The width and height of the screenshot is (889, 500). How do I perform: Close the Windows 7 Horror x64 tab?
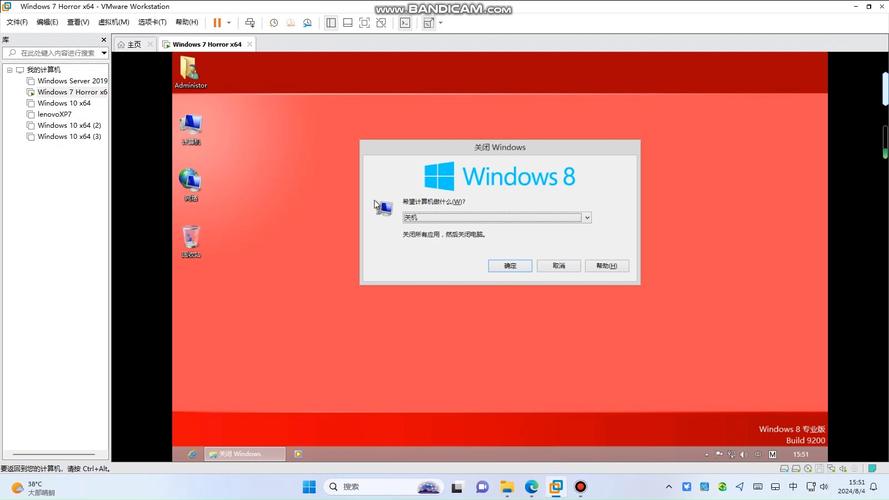[x=249, y=44]
